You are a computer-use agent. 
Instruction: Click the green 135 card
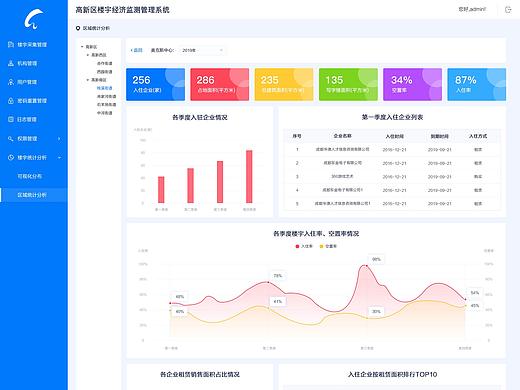click(348, 84)
